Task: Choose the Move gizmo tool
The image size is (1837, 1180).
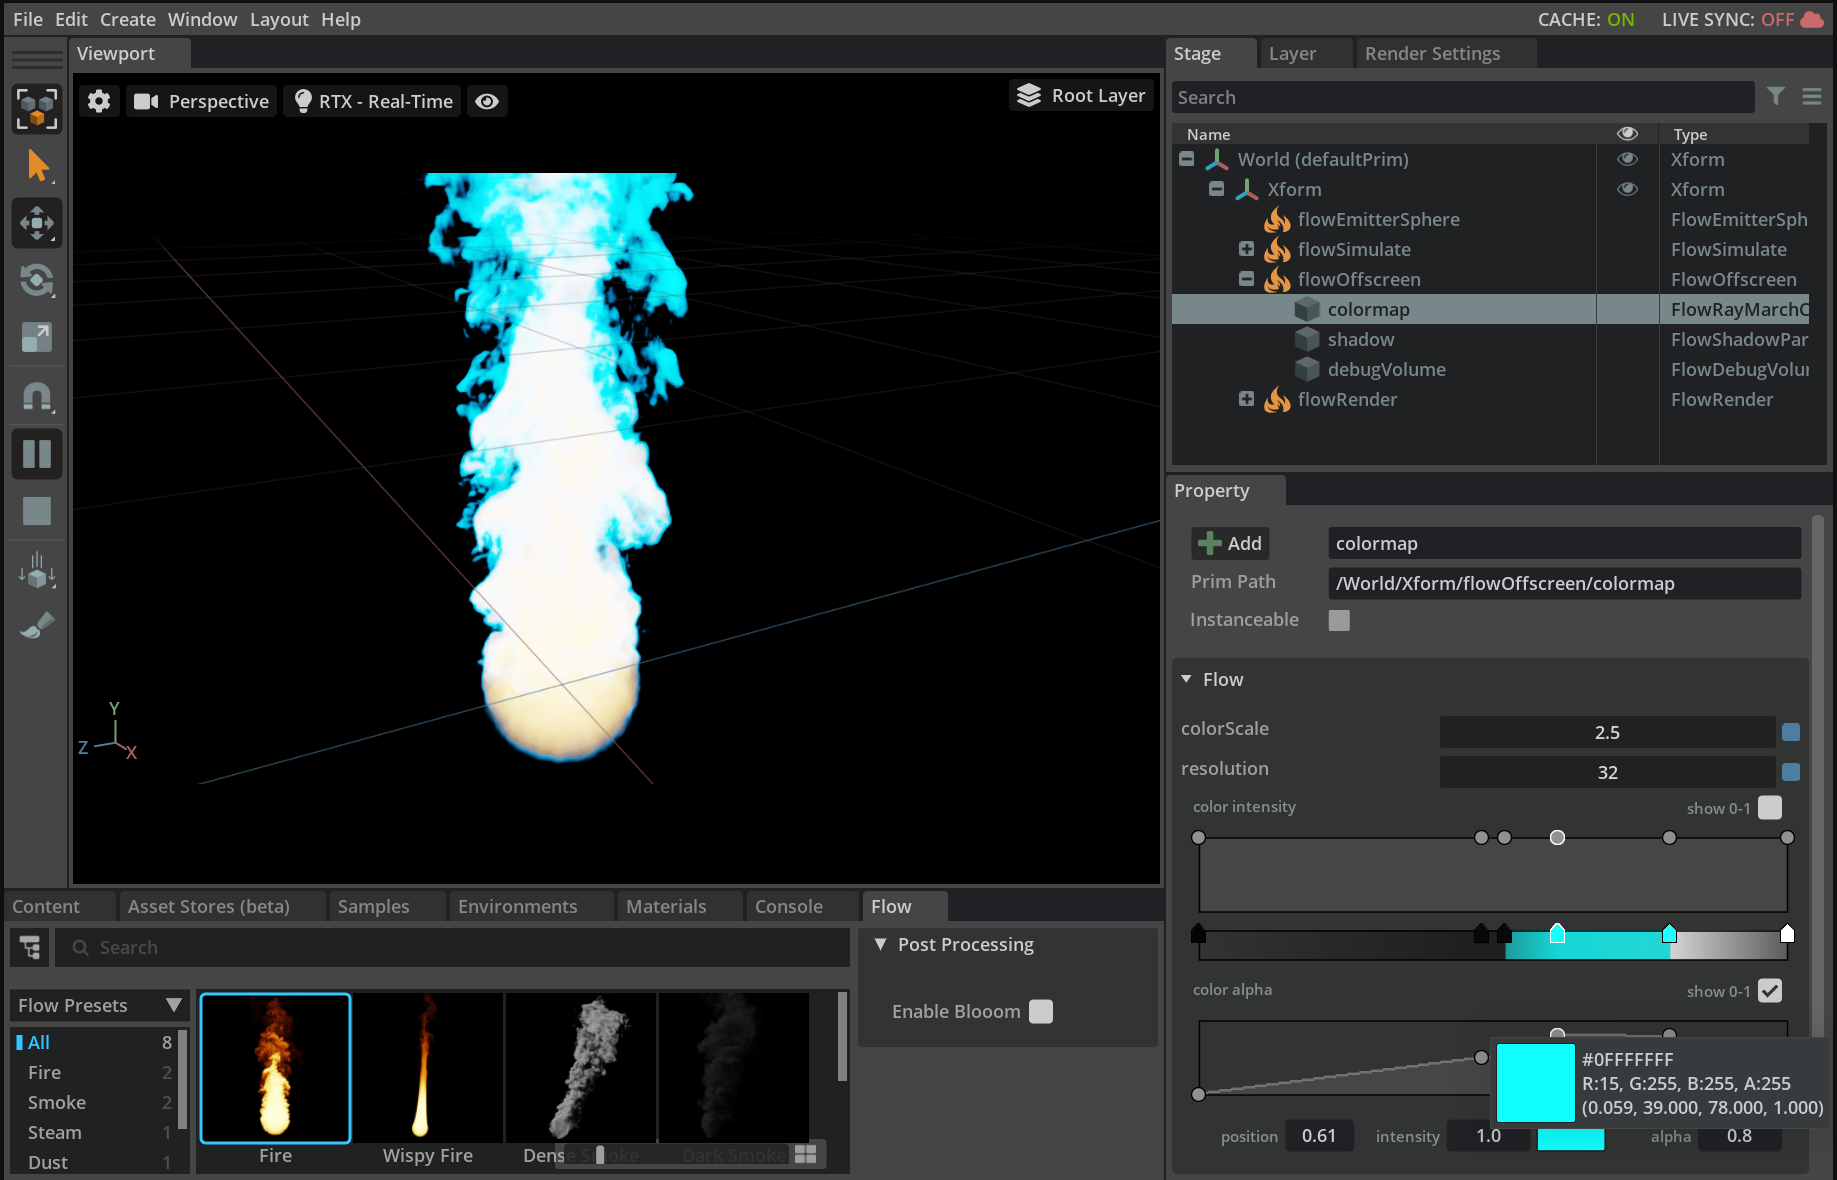Action: 37,223
